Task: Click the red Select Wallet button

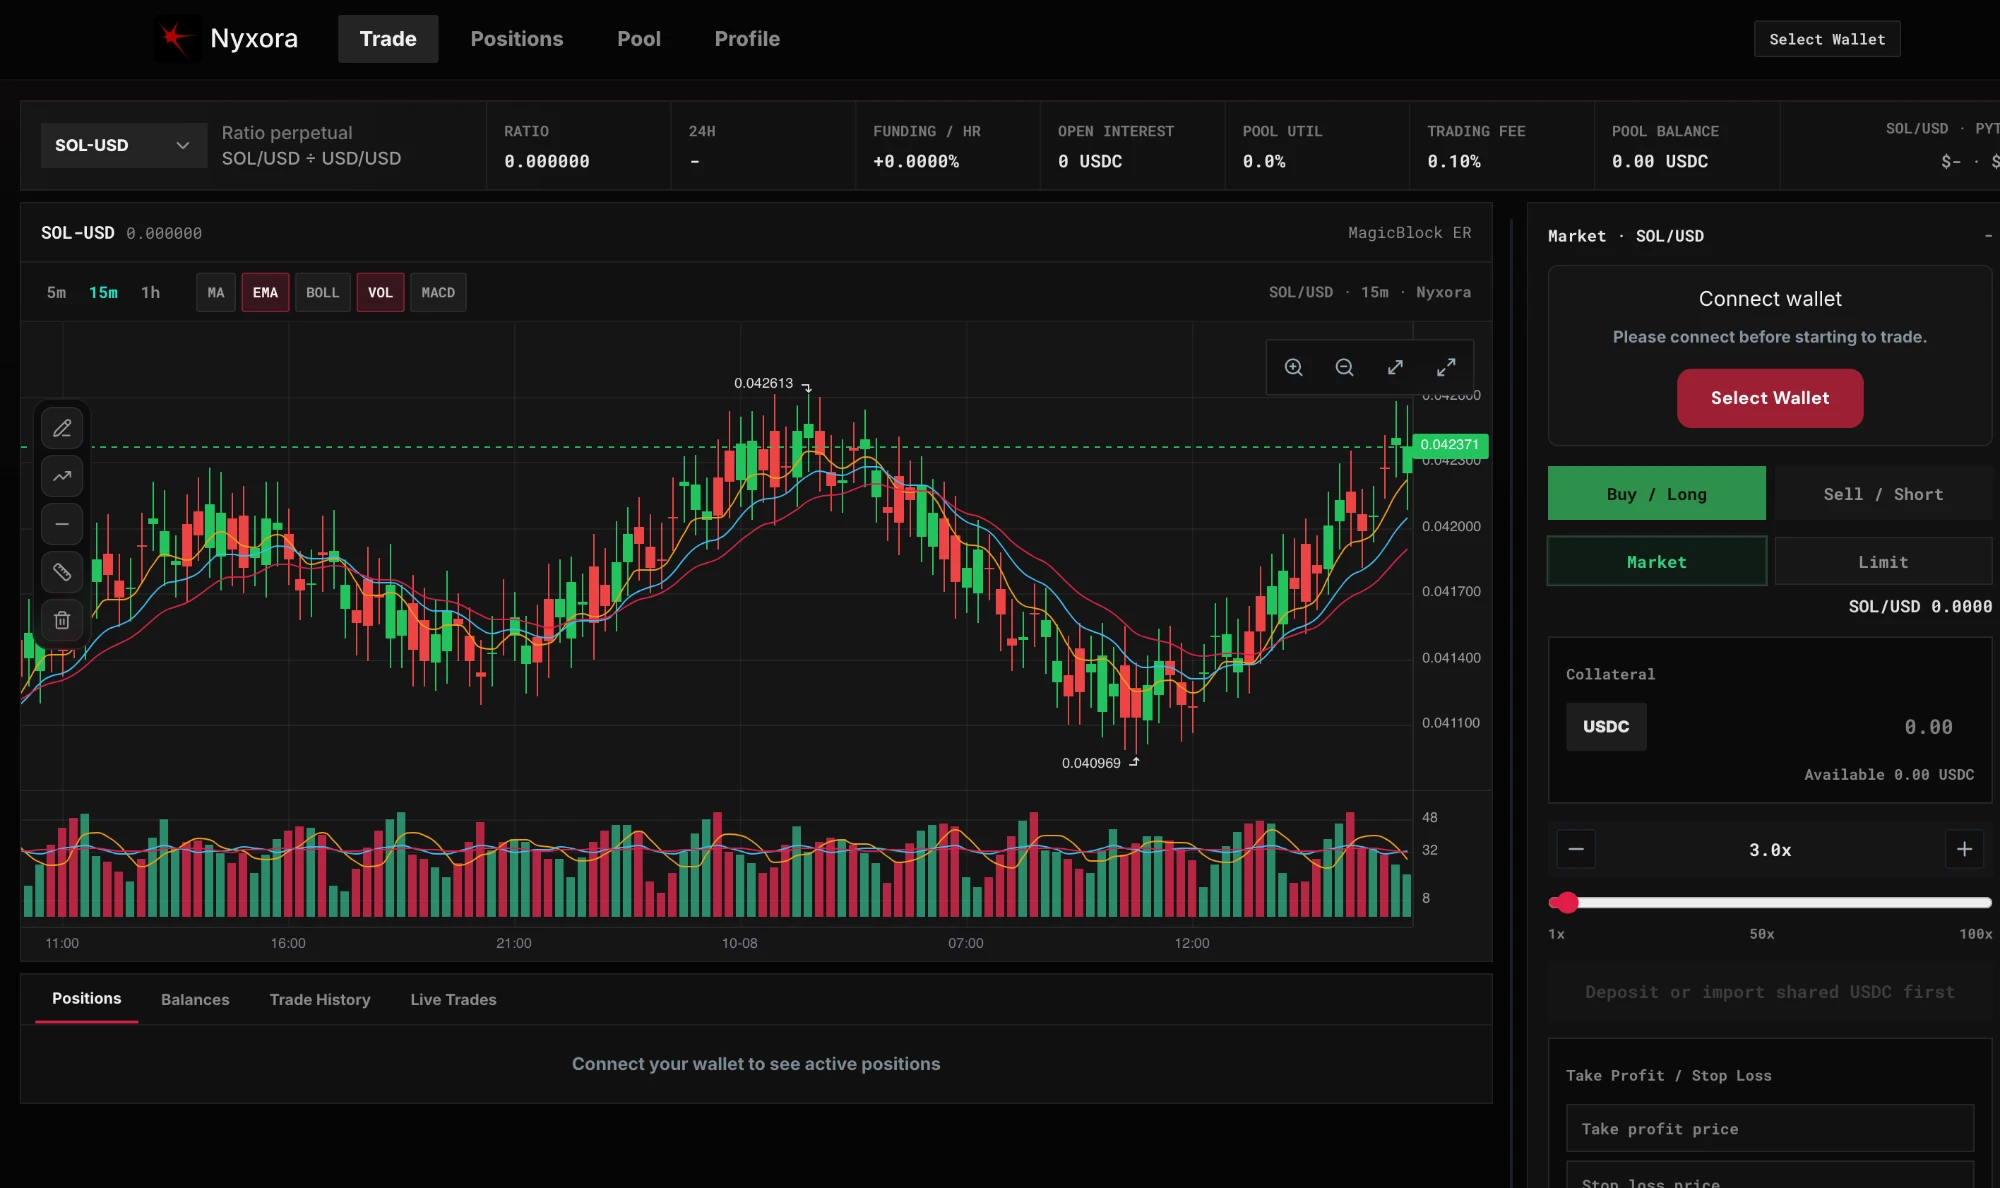Action: pyautogui.click(x=1770, y=398)
